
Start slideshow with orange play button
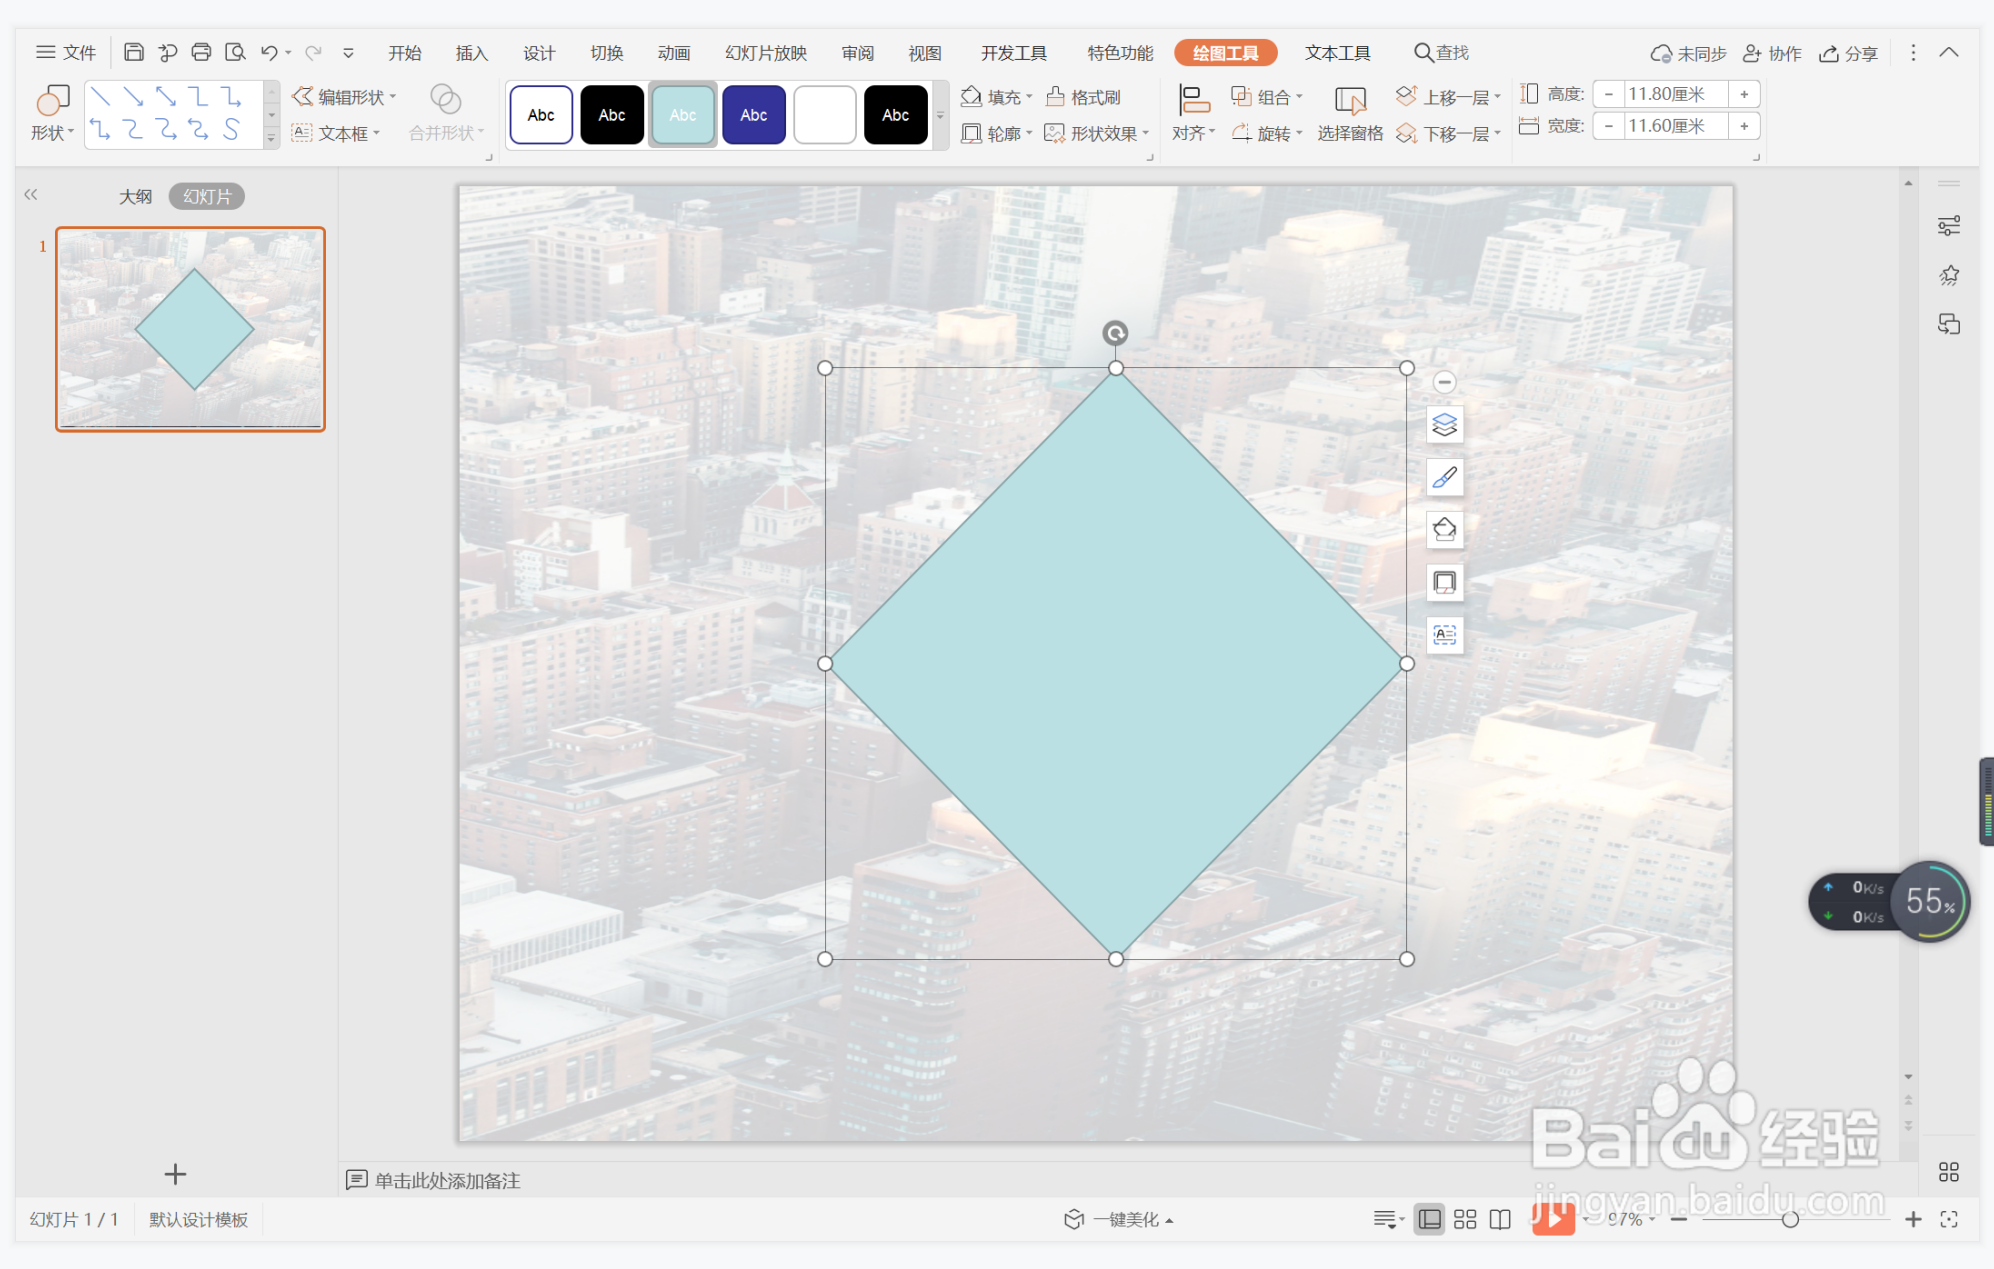click(x=1552, y=1218)
